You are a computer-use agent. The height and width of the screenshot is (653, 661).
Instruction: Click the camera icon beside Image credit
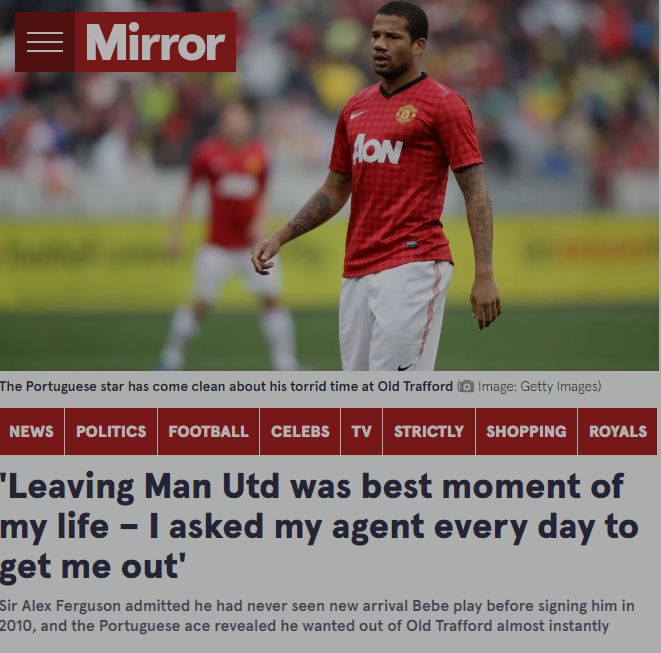click(466, 386)
